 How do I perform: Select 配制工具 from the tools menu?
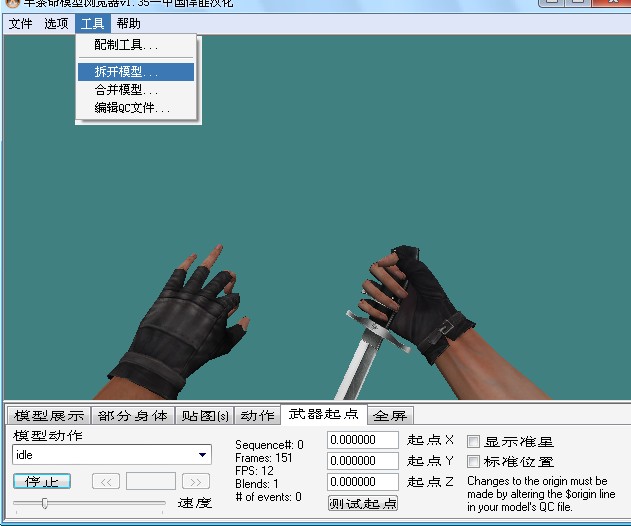[x=126, y=46]
